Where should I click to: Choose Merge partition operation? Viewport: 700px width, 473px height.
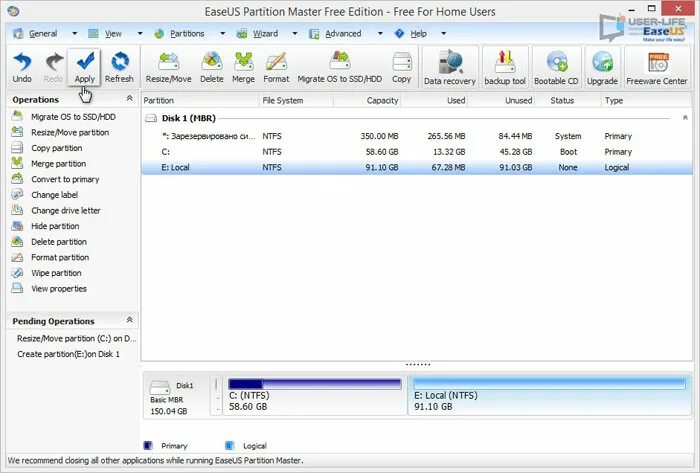coord(58,164)
